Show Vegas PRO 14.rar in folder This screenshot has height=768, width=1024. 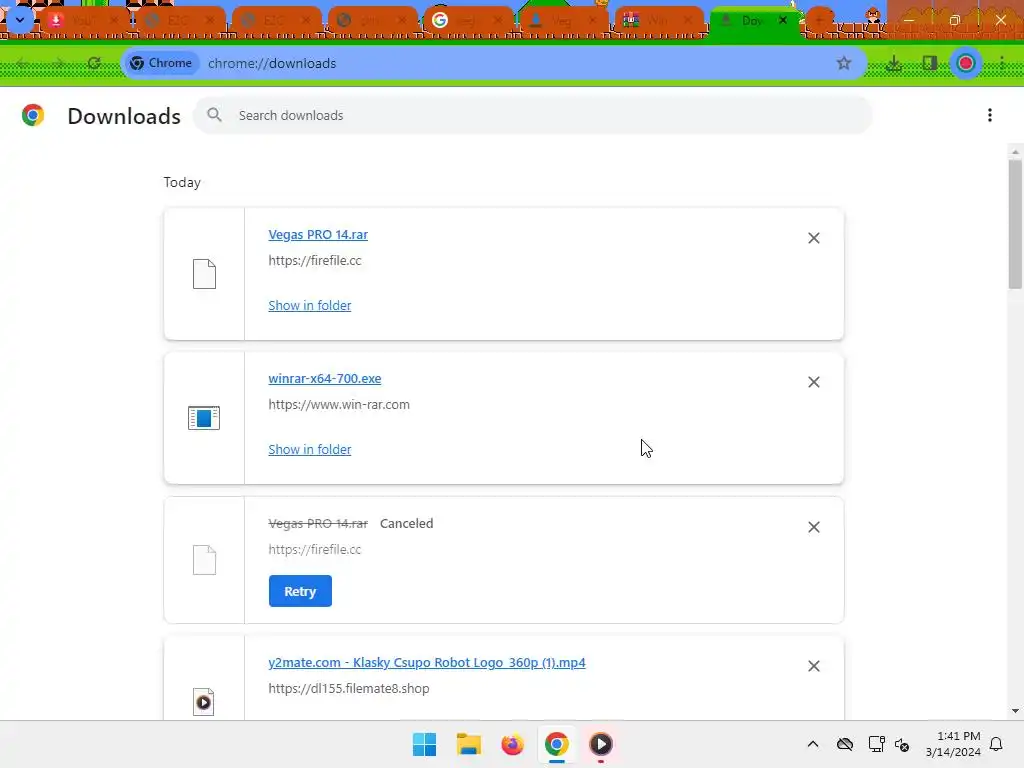(x=310, y=306)
